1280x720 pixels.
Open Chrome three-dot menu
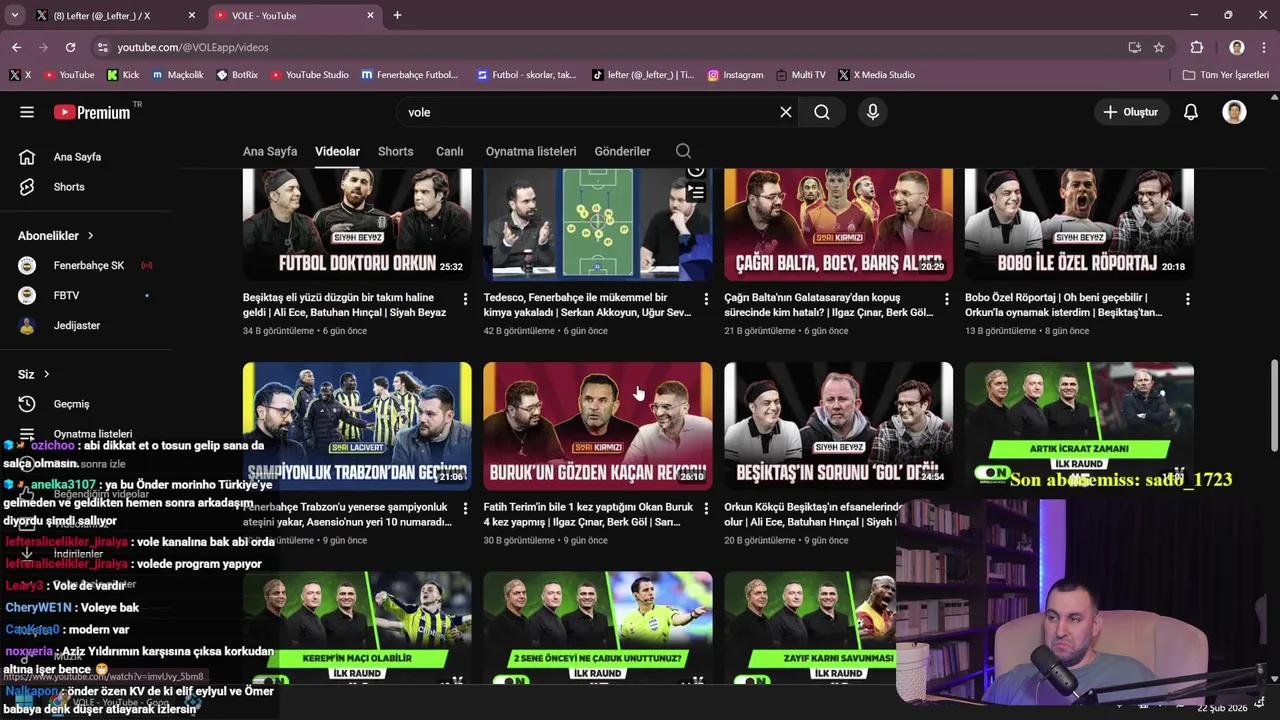1264,47
